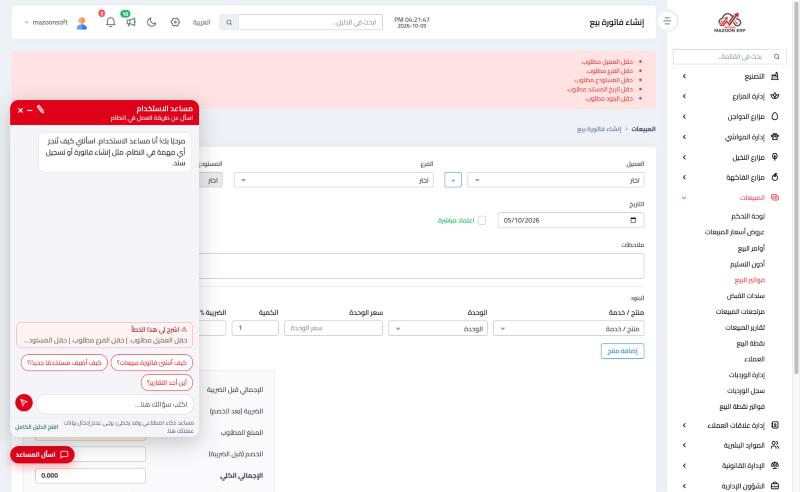Click أين أجد التقارير suggestion chip
The height and width of the screenshot is (492, 800).
pyautogui.click(x=166, y=382)
